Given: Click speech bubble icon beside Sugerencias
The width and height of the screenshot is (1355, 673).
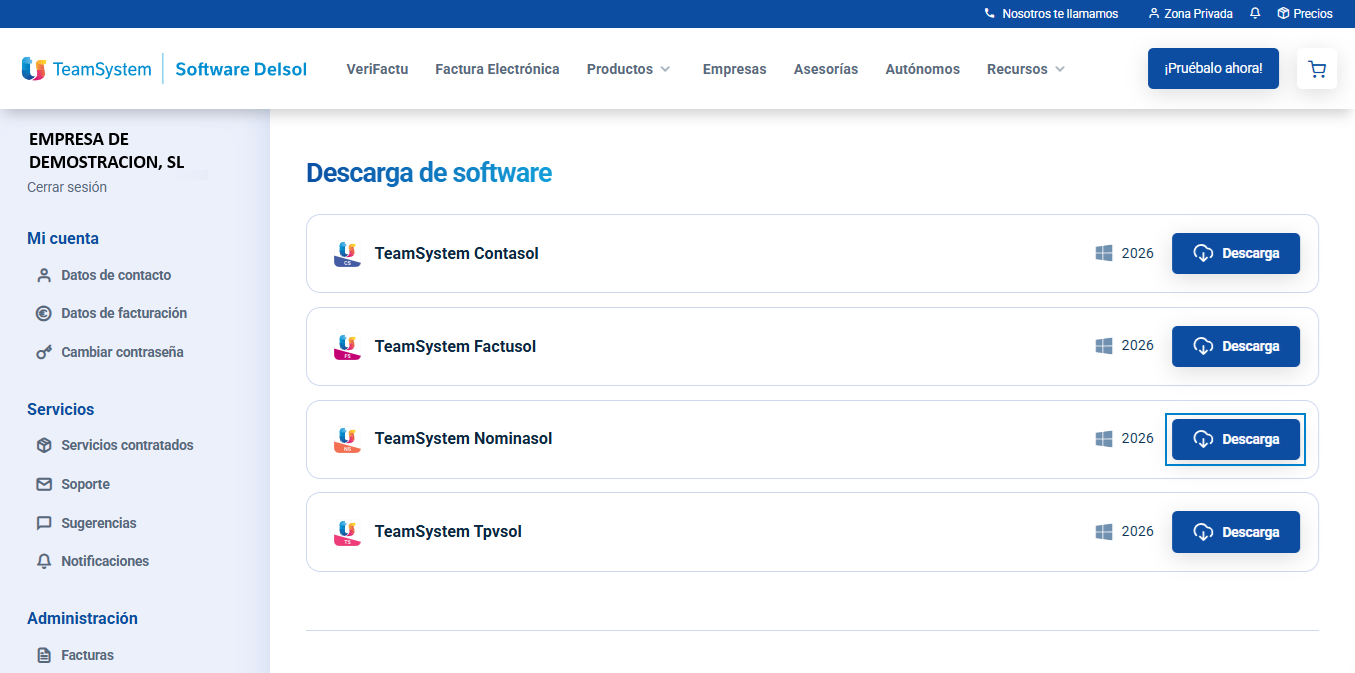Looking at the screenshot, I should tap(44, 523).
